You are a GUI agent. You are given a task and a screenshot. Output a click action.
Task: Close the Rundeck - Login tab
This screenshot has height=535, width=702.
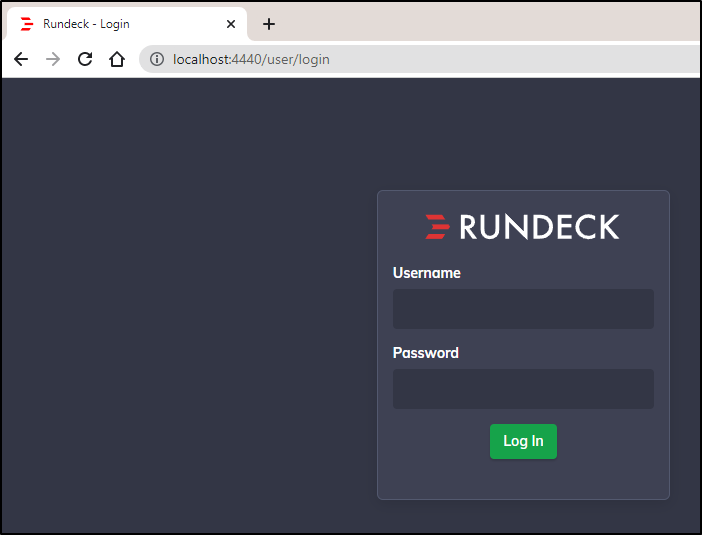point(231,24)
